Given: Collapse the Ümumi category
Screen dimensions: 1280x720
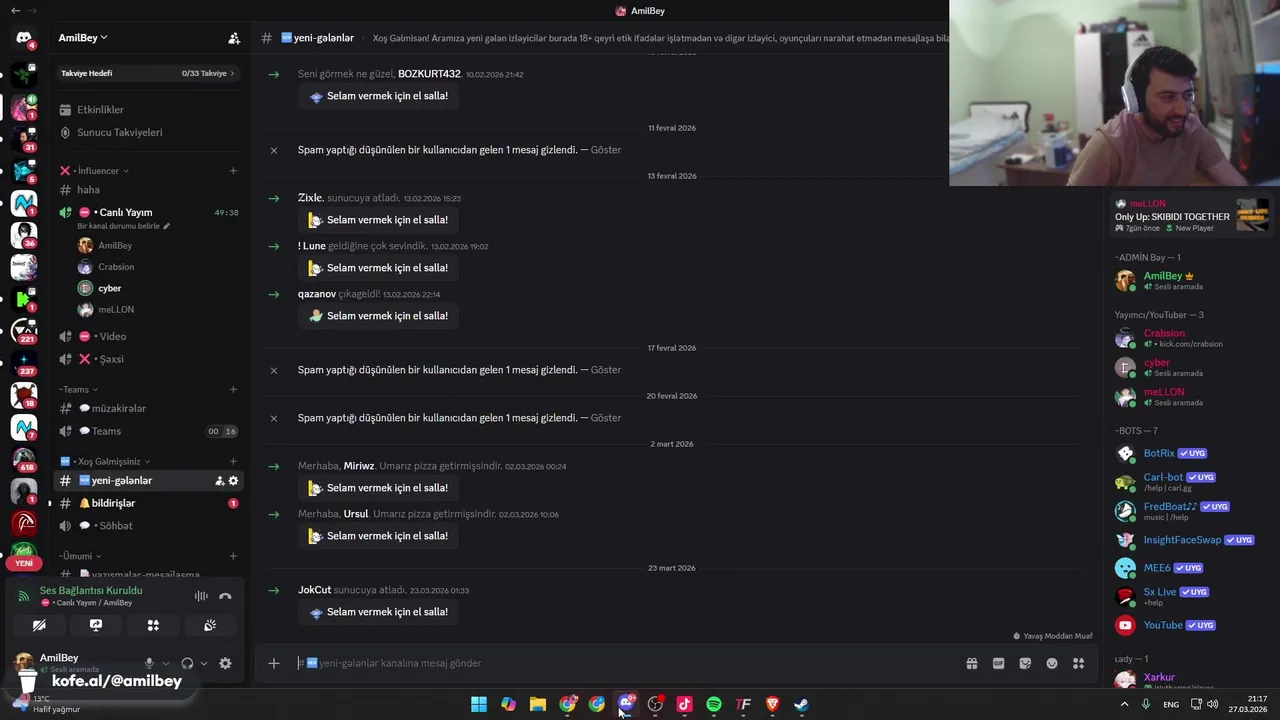Looking at the screenshot, I should point(80,556).
